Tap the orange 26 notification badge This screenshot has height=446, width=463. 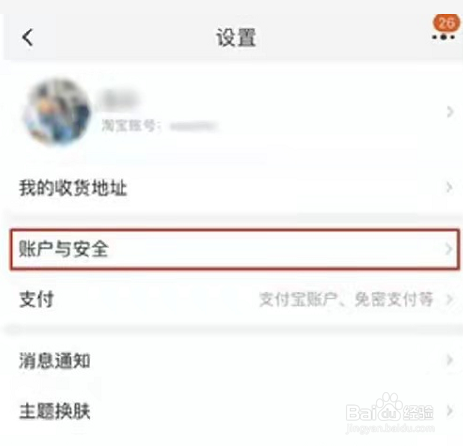coord(446,23)
